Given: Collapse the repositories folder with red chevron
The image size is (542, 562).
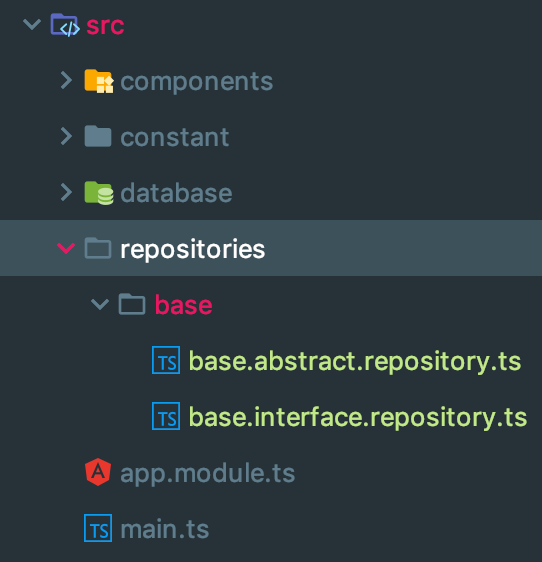Looking at the screenshot, I should pos(66,248).
